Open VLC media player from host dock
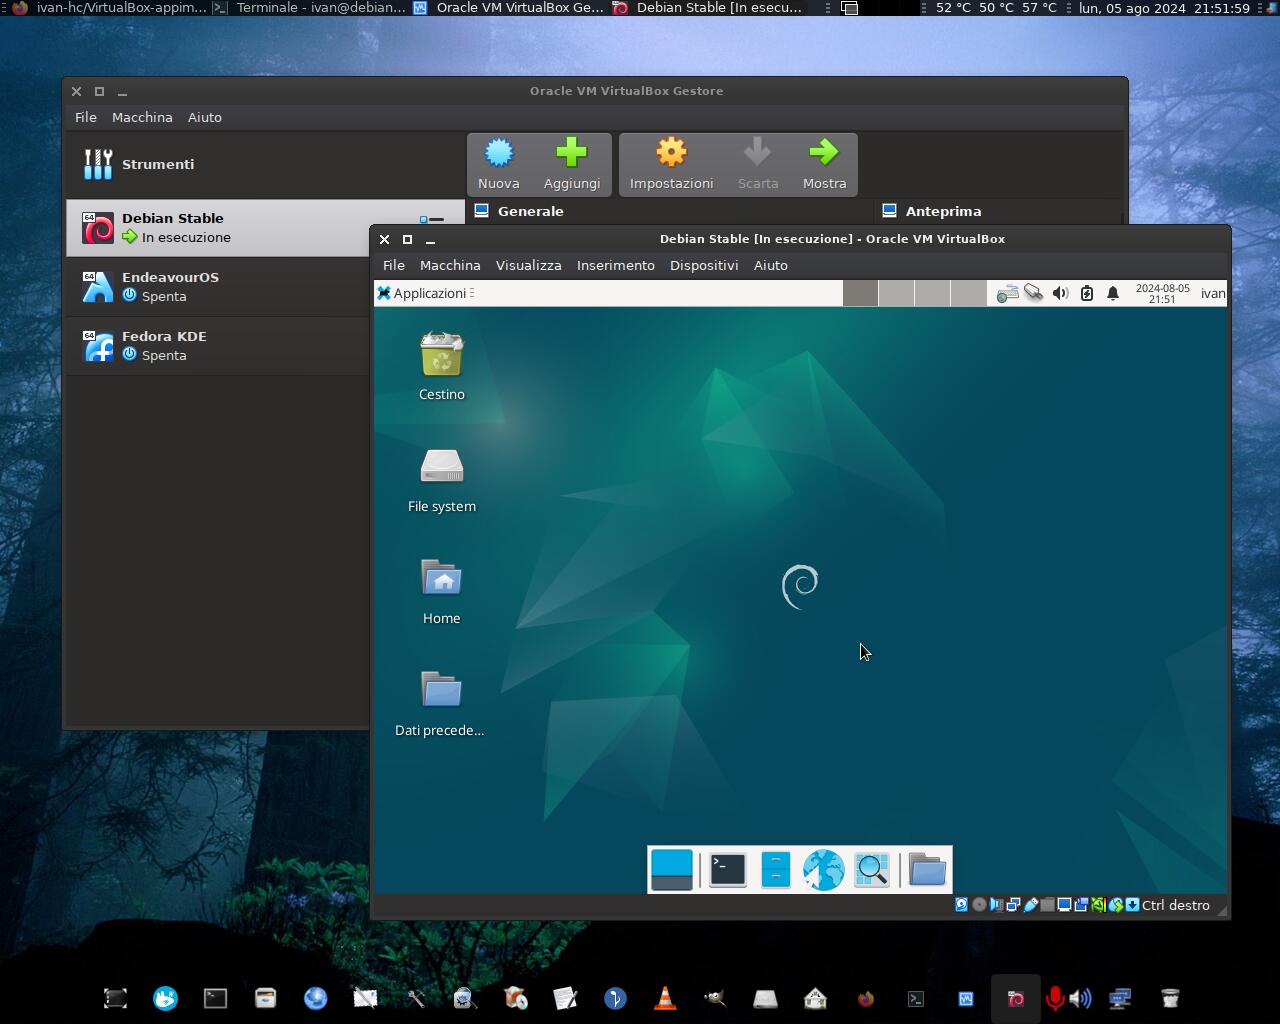The image size is (1280, 1024). [665, 998]
